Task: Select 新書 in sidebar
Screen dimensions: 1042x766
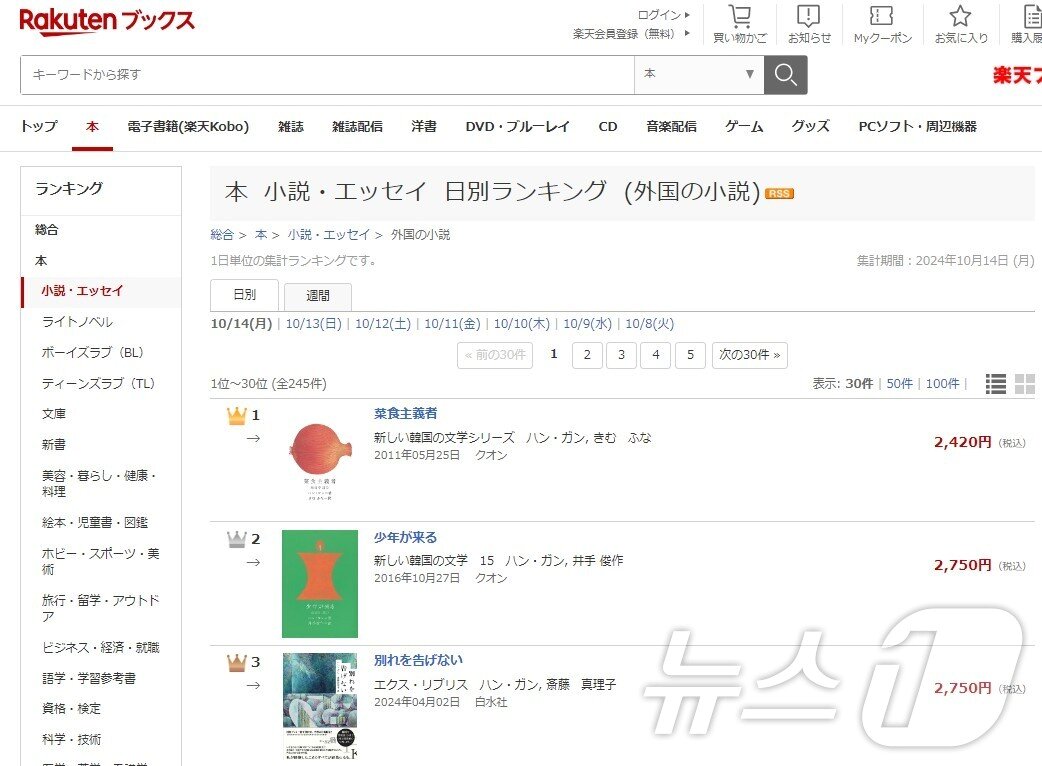Action: click(x=54, y=444)
